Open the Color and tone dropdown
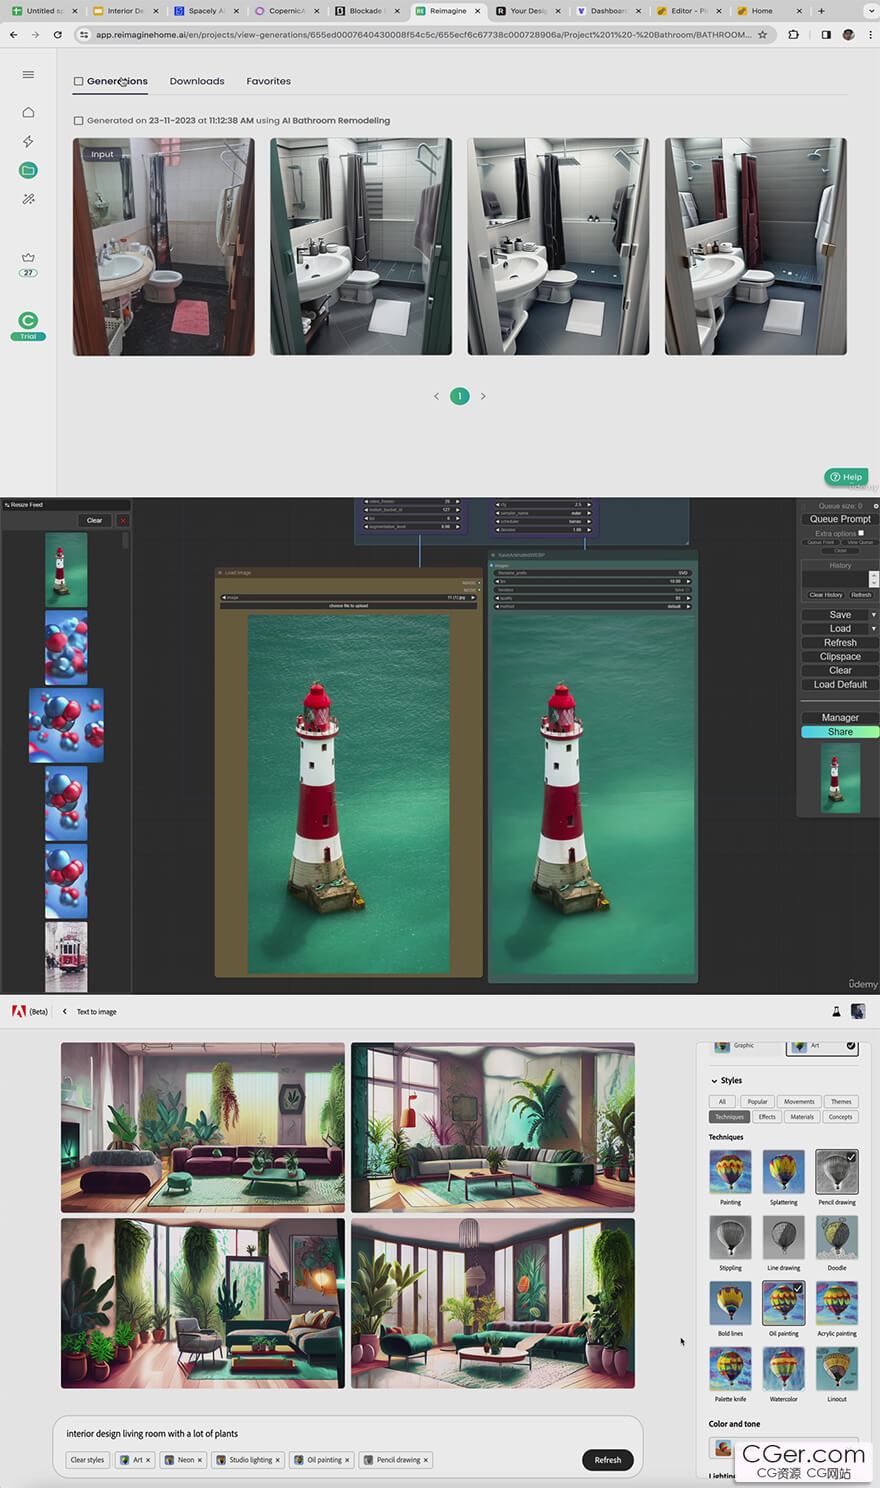Viewport: 880px width, 1488px height. [784, 1447]
